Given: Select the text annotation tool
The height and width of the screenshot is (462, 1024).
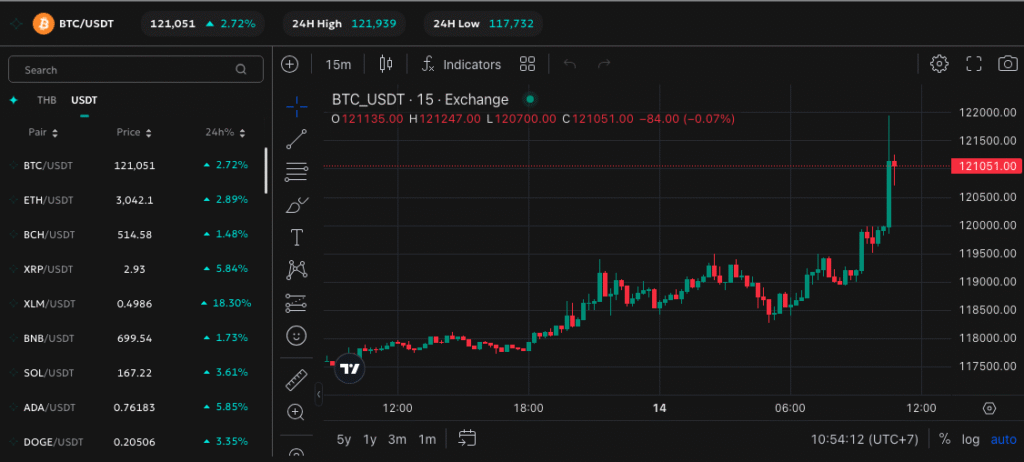Looking at the screenshot, I should (x=296, y=237).
